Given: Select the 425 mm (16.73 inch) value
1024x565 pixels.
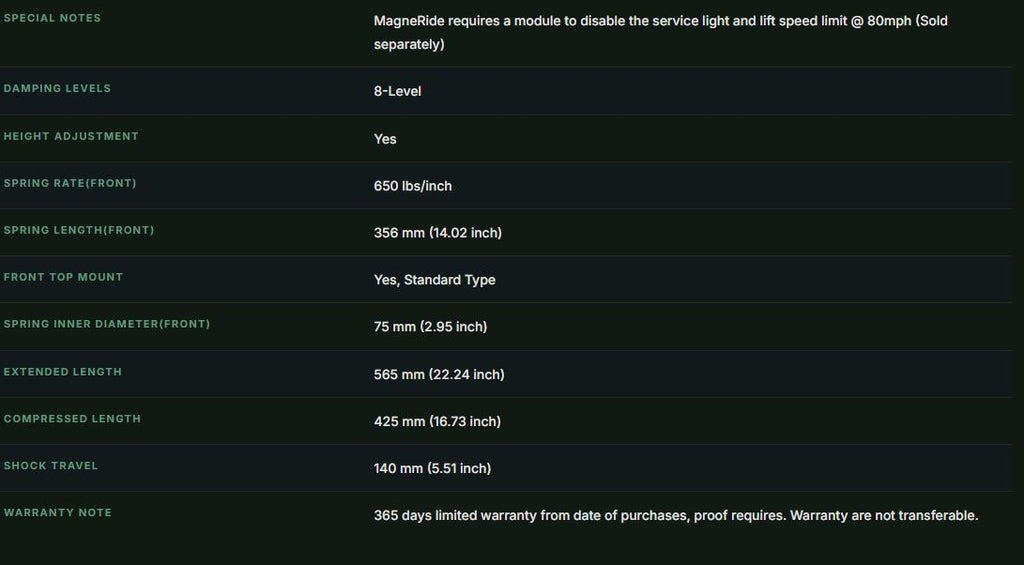Looking at the screenshot, I should pyautogui.click(x=438, y=422).
